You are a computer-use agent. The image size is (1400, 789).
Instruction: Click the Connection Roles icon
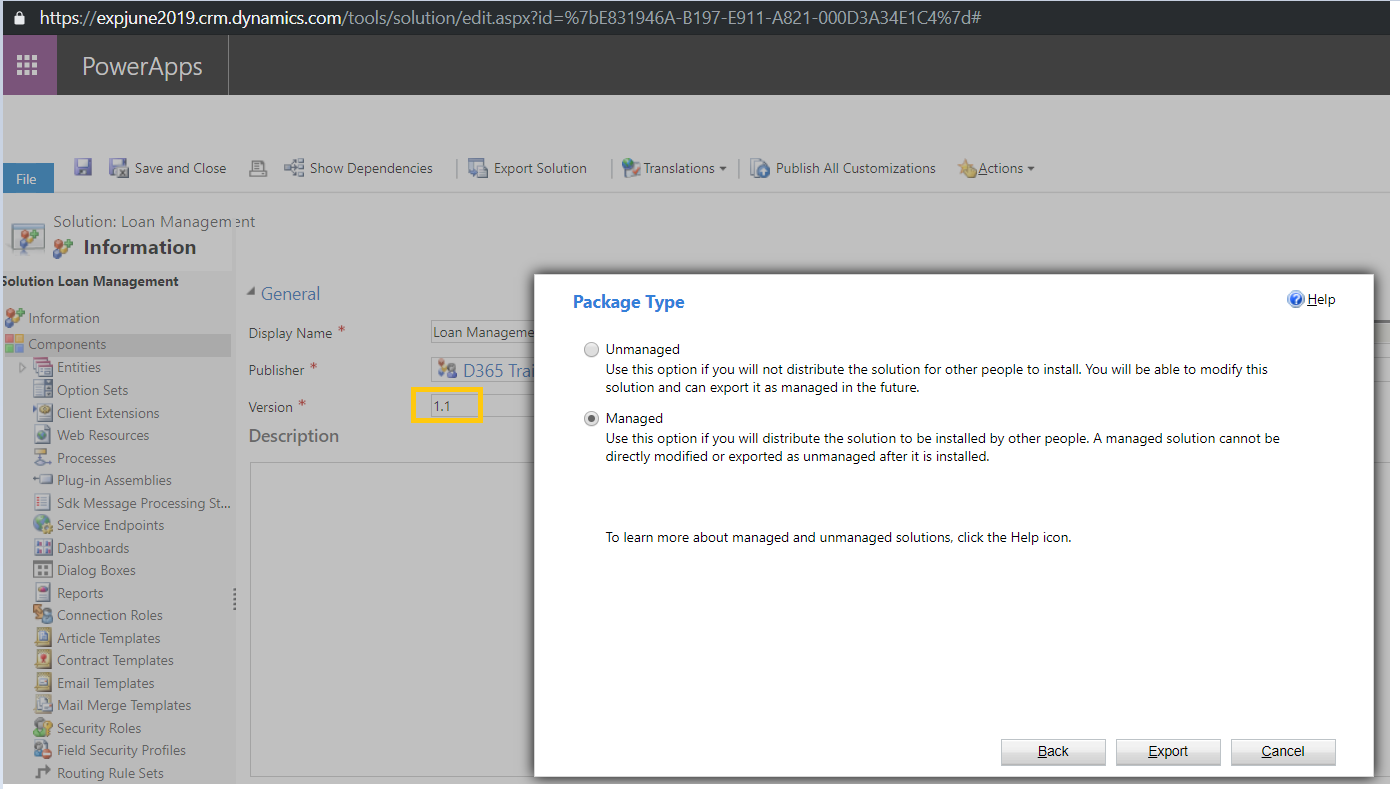pos(43,615)
